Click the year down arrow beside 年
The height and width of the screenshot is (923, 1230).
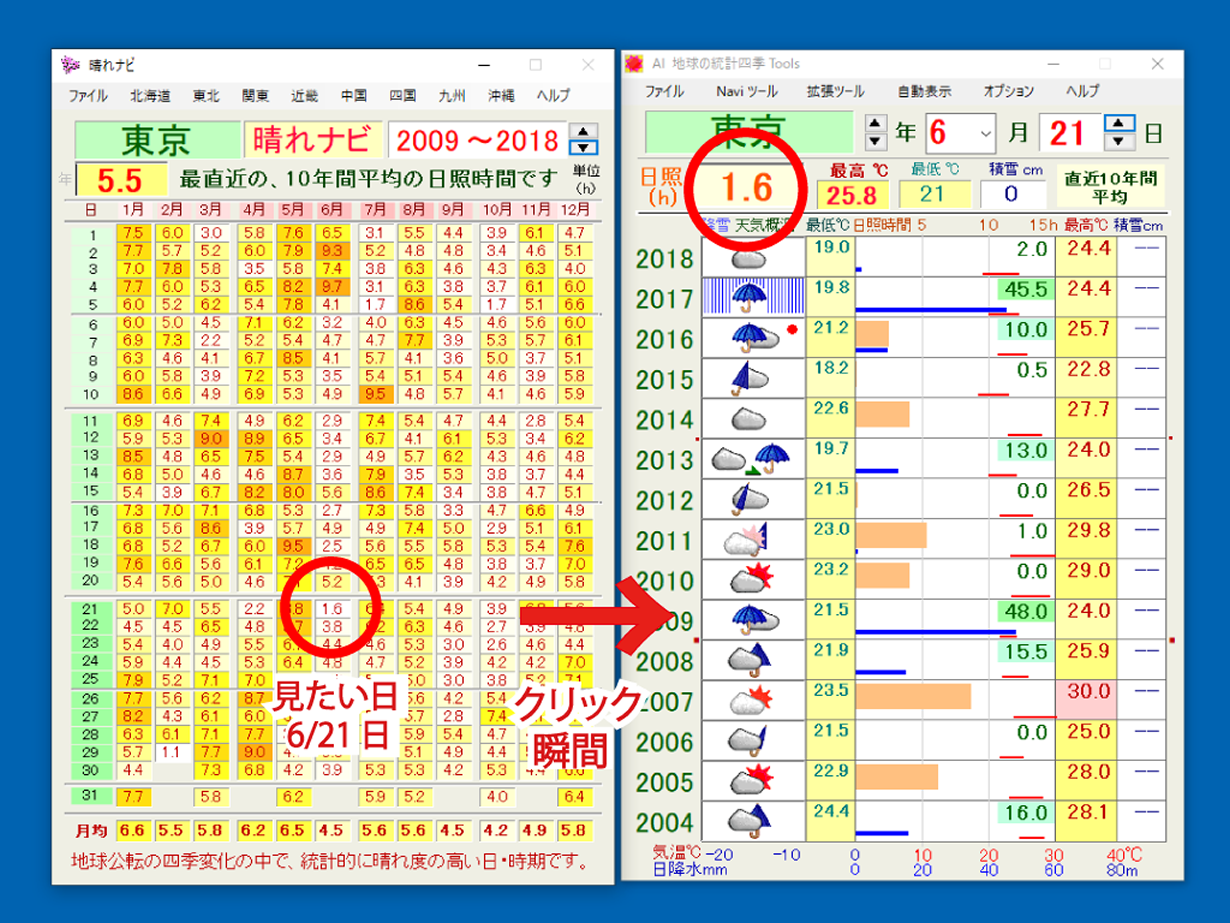point(875,141)
